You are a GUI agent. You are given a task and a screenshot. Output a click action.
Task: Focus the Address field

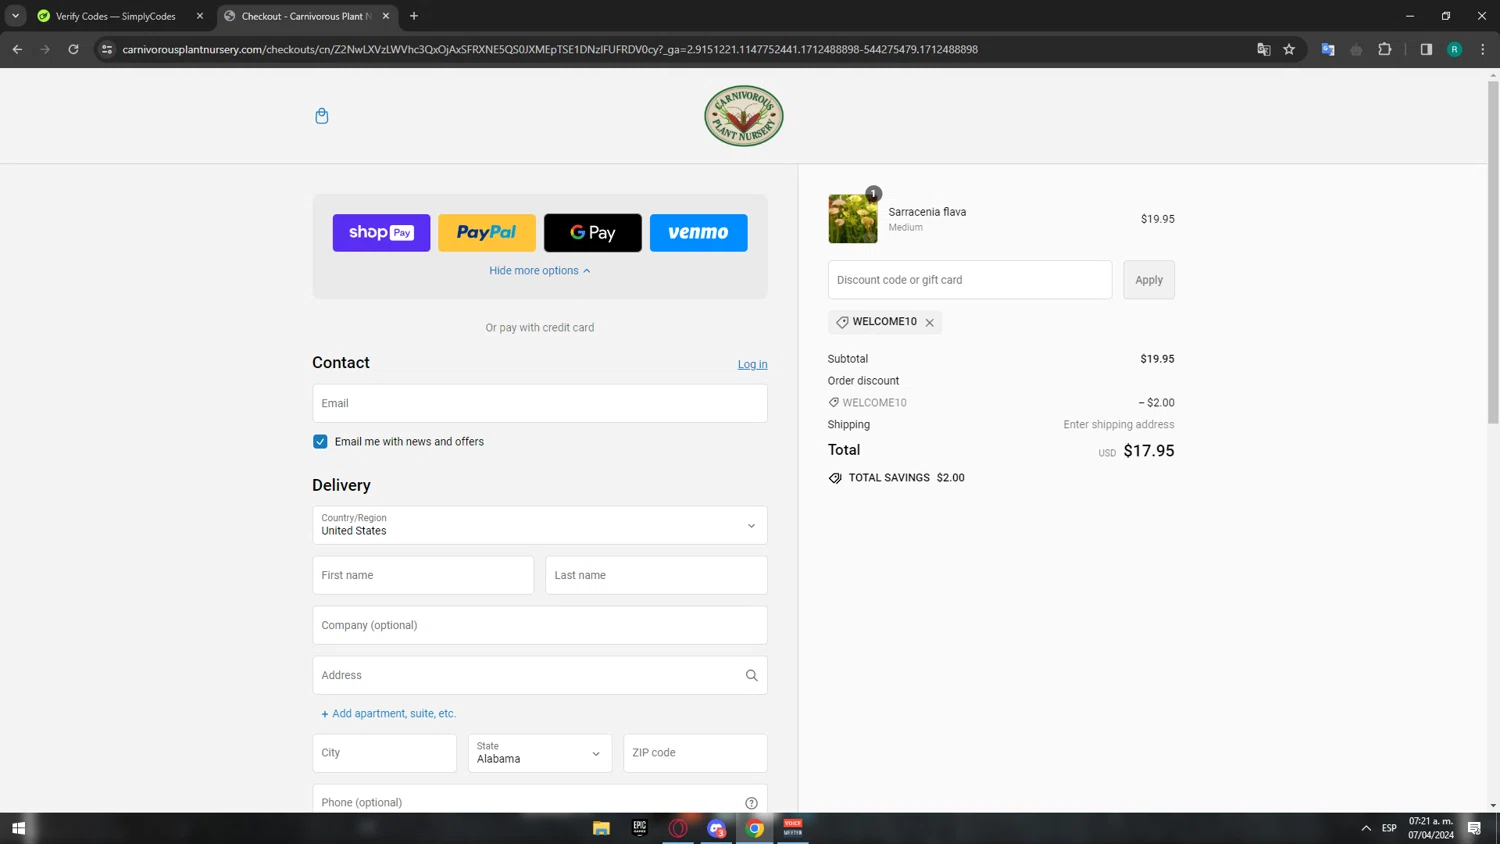pos(540,675)
